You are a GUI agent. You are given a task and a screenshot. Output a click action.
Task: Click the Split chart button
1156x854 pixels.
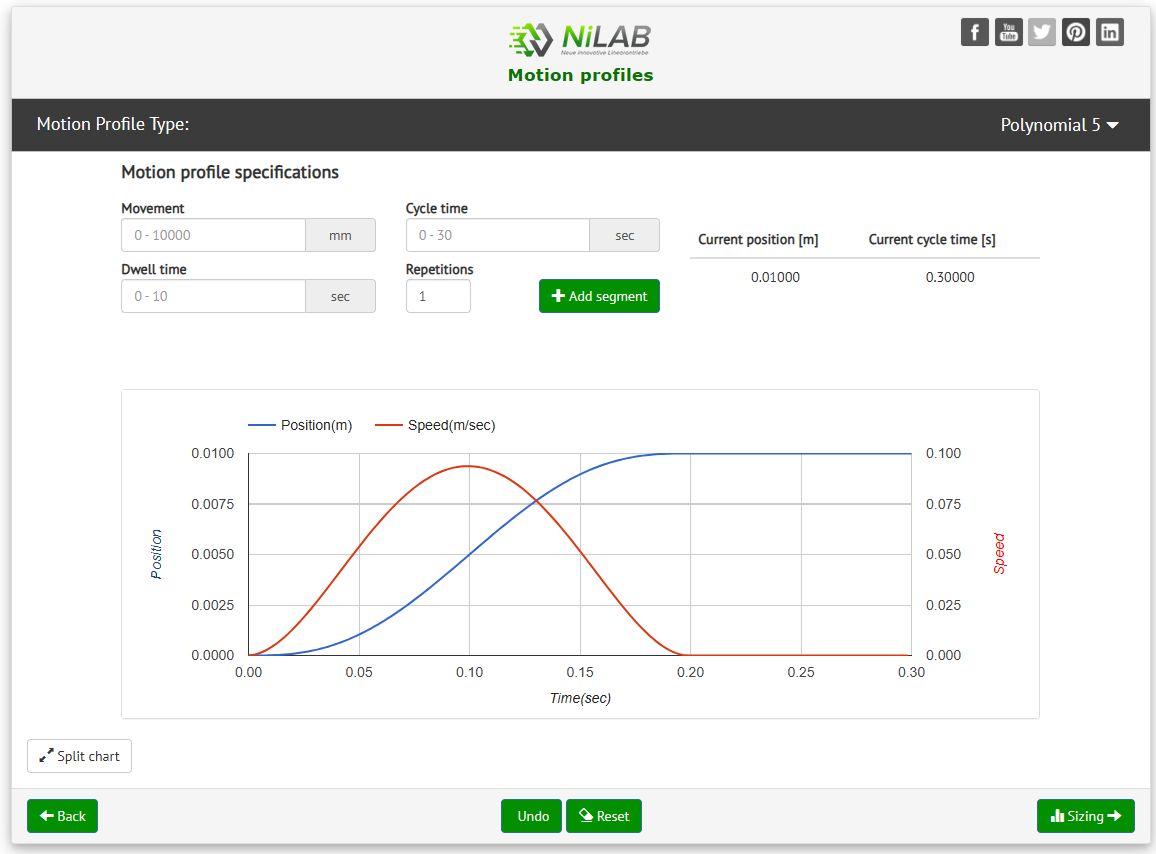(79, 756)
